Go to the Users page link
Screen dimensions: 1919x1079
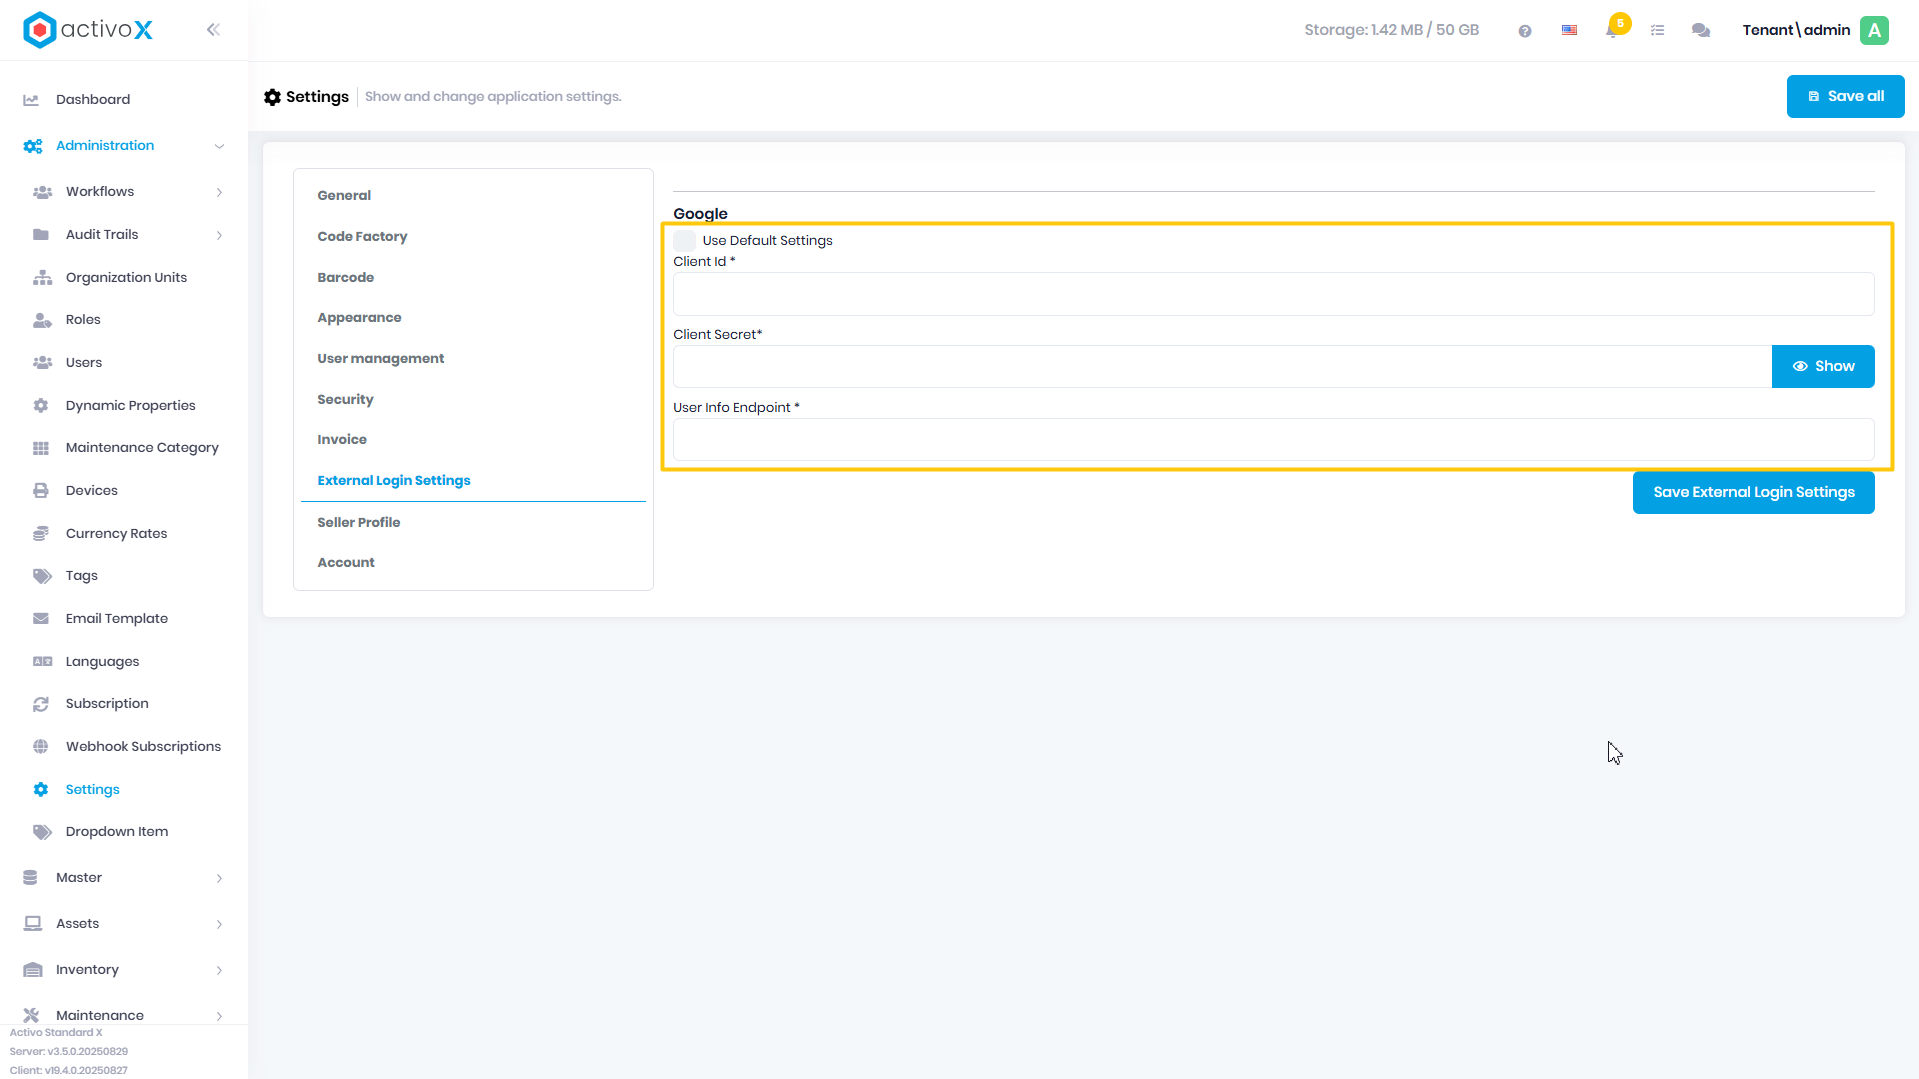(x=84, y=363)
